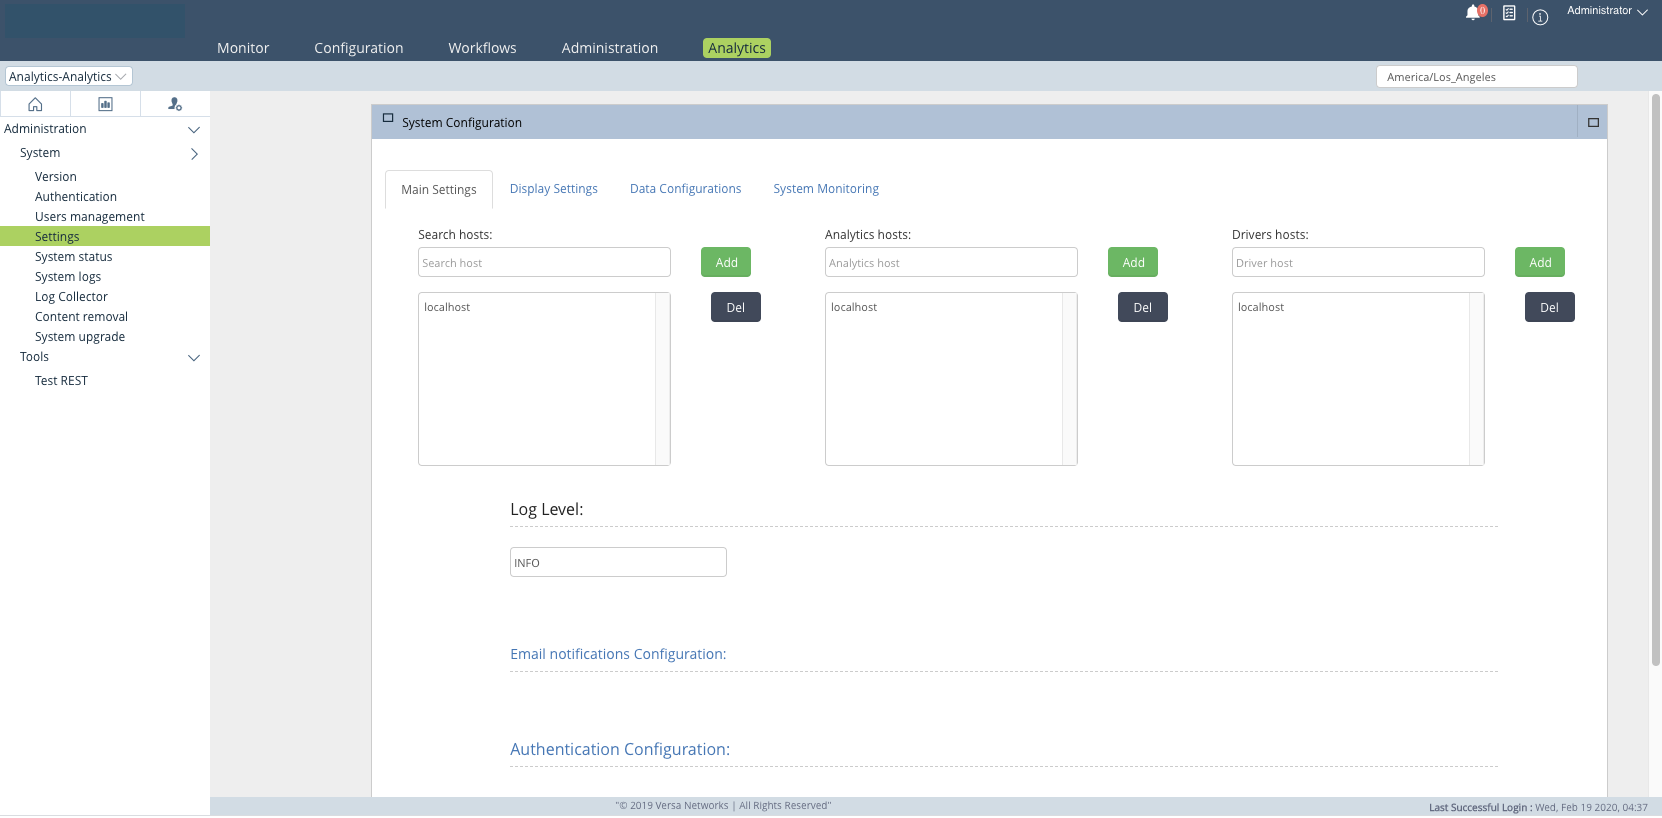Open the Workflows menu
Viewport: 1662px width, 818px height.
point(482,48)
